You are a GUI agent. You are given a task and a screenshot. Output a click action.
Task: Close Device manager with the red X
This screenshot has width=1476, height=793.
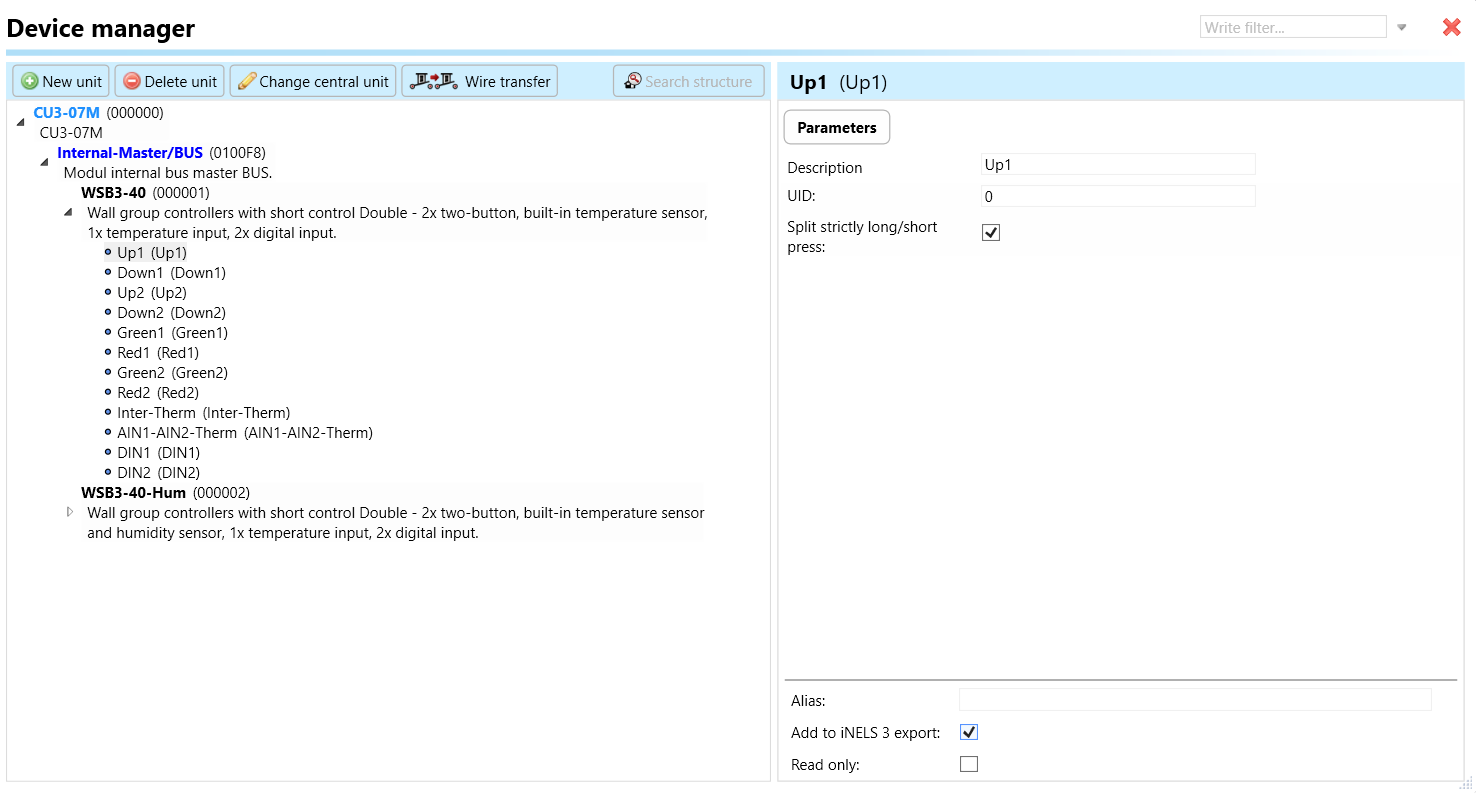tap(1451, 28)
